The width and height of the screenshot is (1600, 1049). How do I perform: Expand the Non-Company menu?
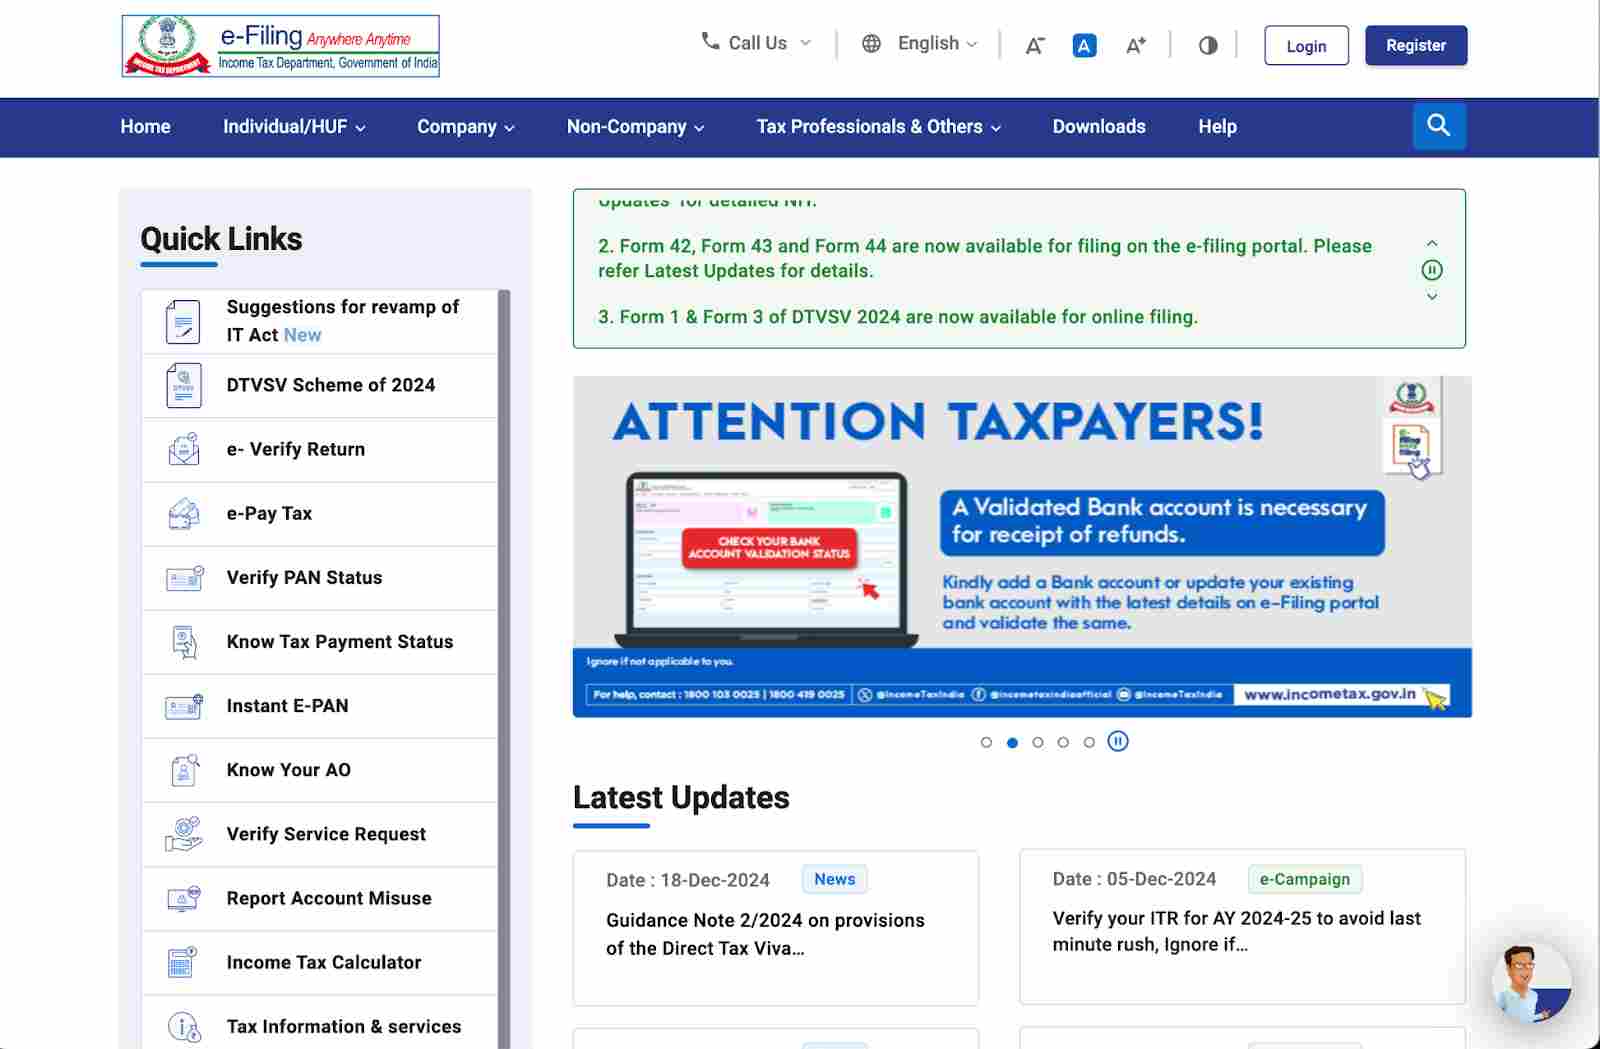[636, 127]
